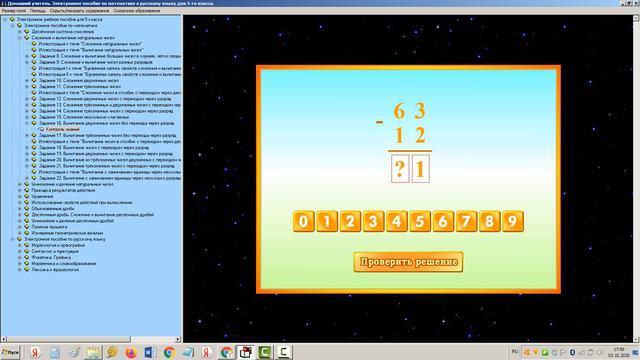The height and width of the screenshot is (360, 640).
Task: Select 'Измерение геометрических величин' tree item
Action: coord(67,233)
